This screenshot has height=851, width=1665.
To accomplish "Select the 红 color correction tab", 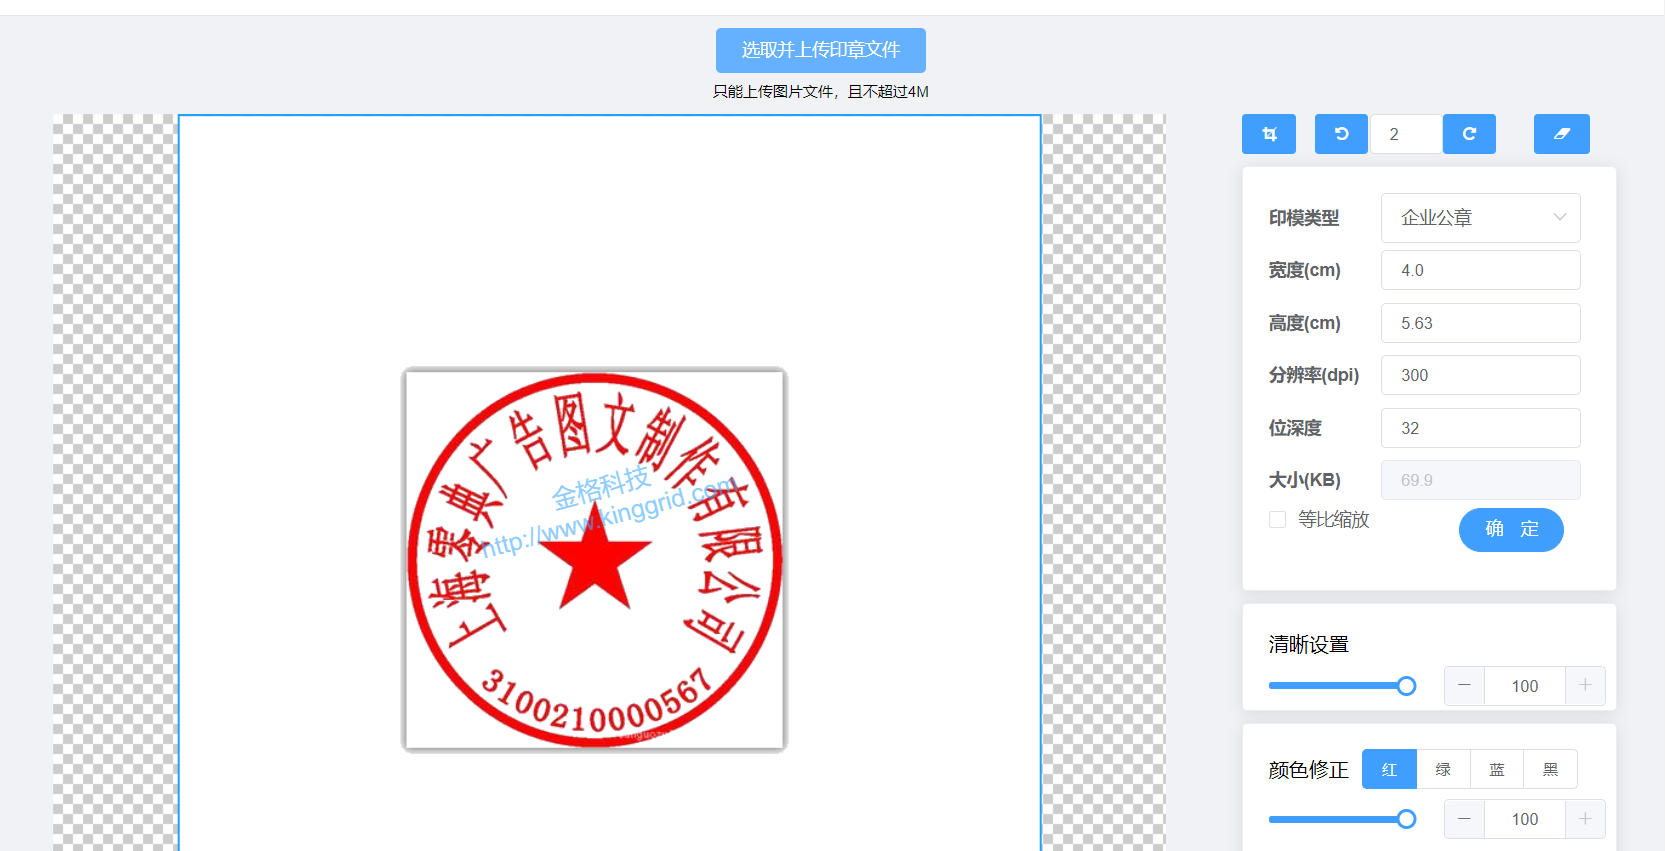I will pos(1389,769).
